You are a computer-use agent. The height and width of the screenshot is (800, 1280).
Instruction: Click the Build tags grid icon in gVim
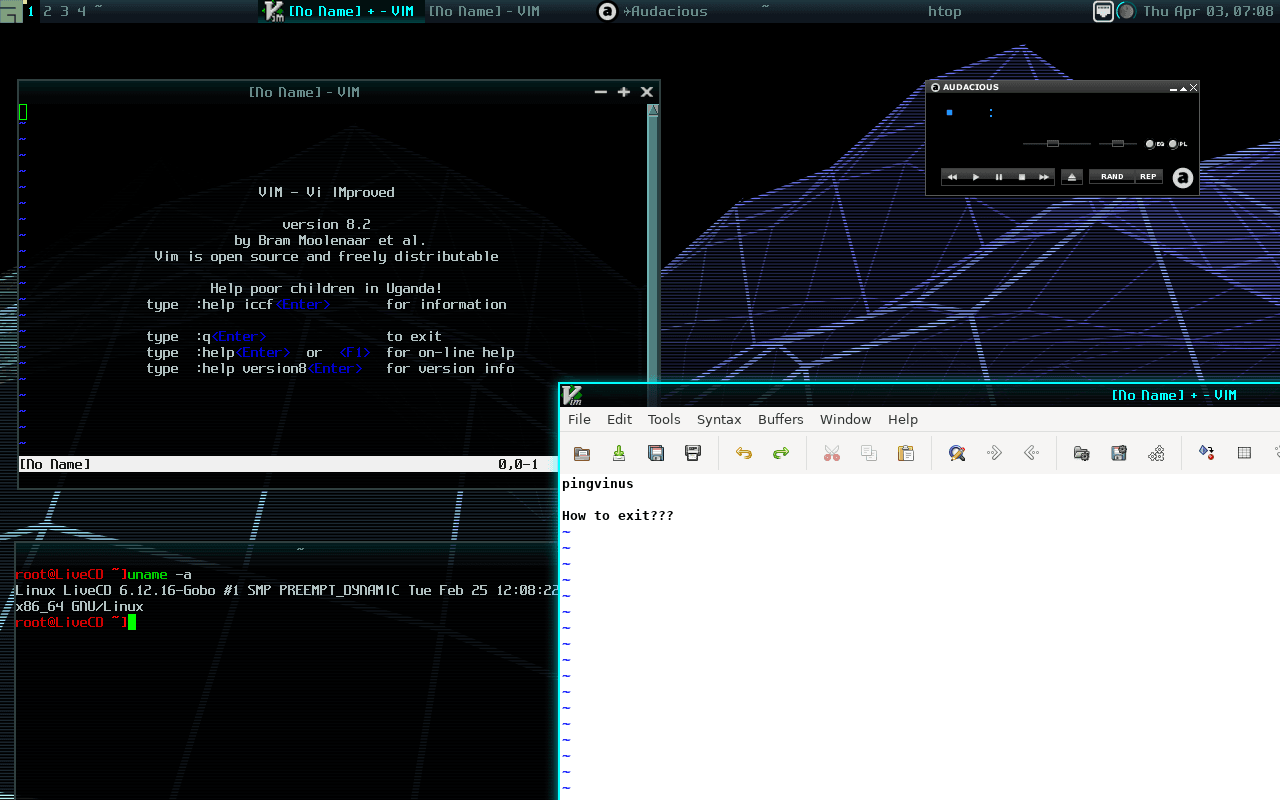pyautogui.click(x=1244, y=453)
